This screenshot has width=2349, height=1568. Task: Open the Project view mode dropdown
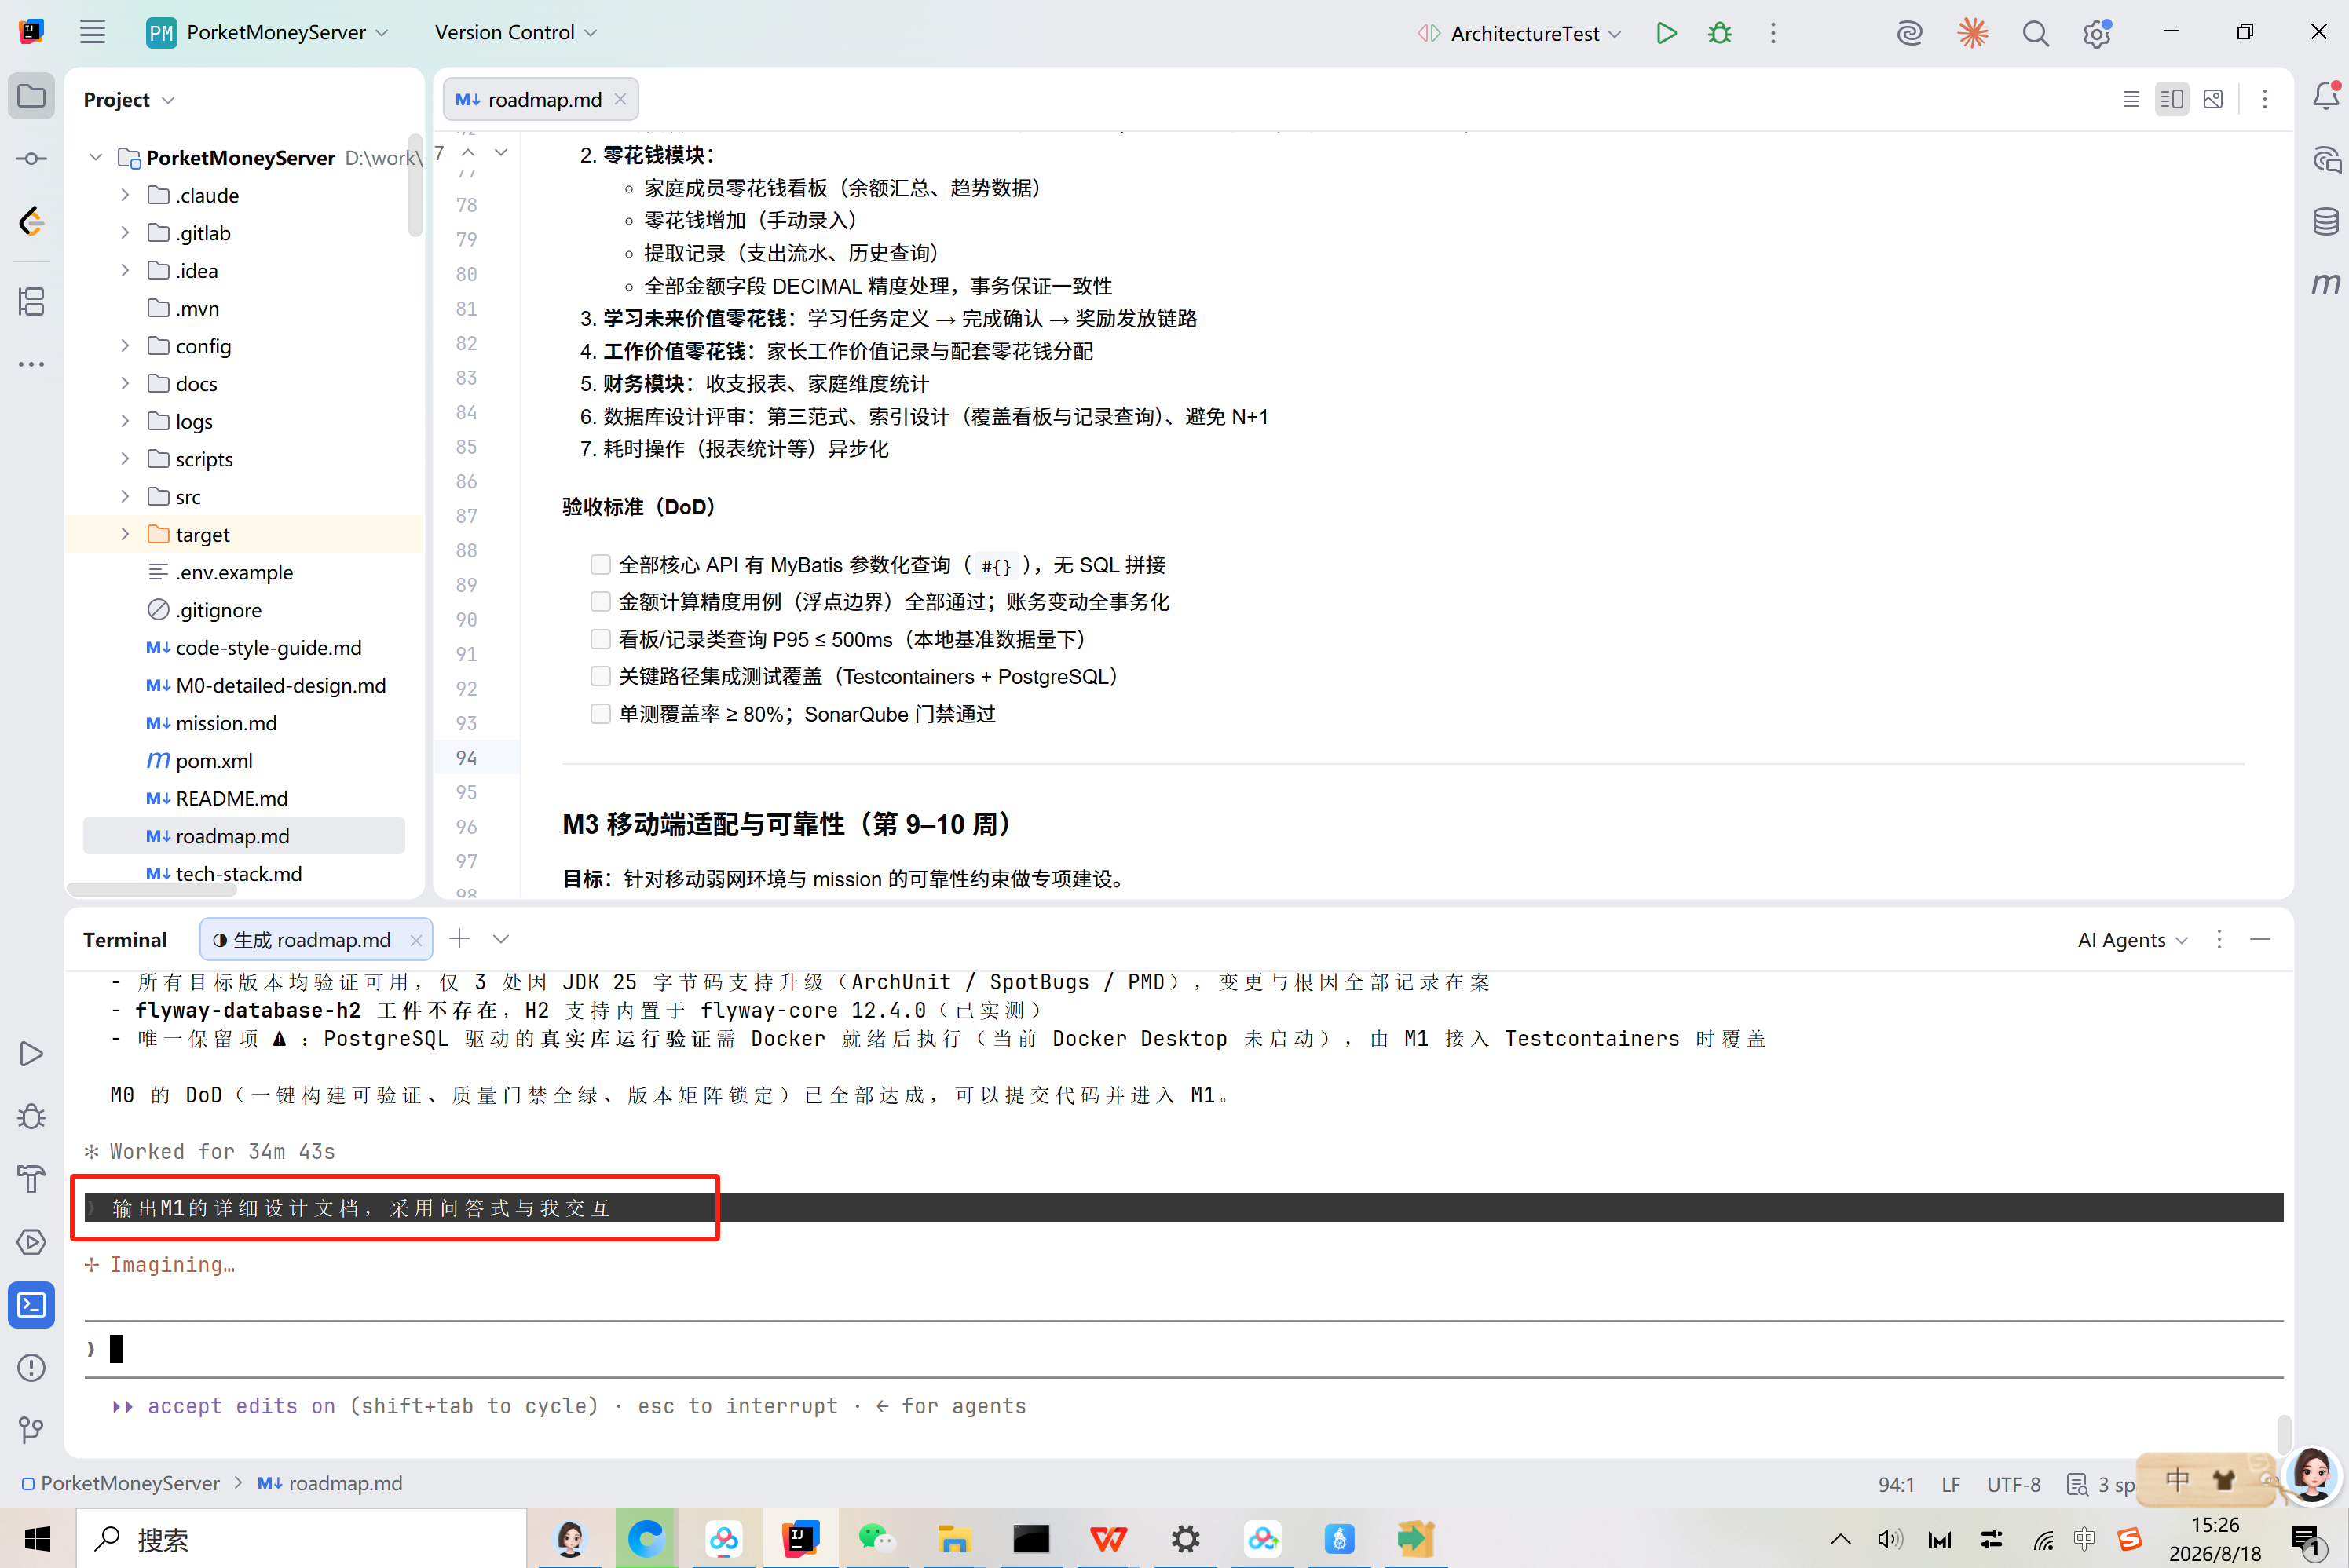(x=128, y=99)
